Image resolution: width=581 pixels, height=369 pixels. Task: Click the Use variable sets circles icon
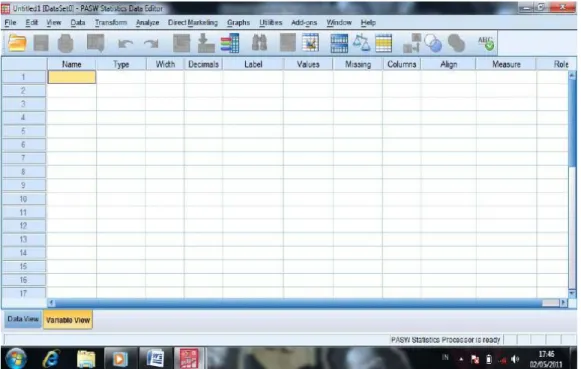433,43
